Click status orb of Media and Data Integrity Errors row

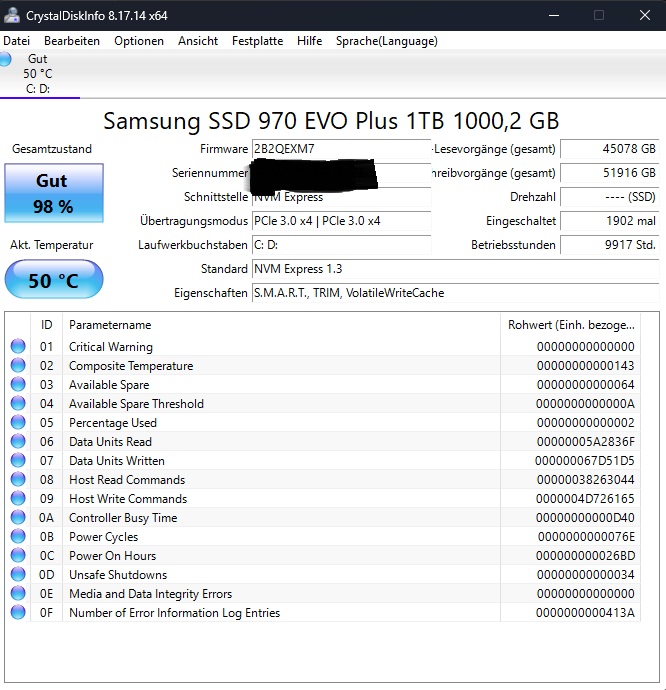tap(18, 593)
